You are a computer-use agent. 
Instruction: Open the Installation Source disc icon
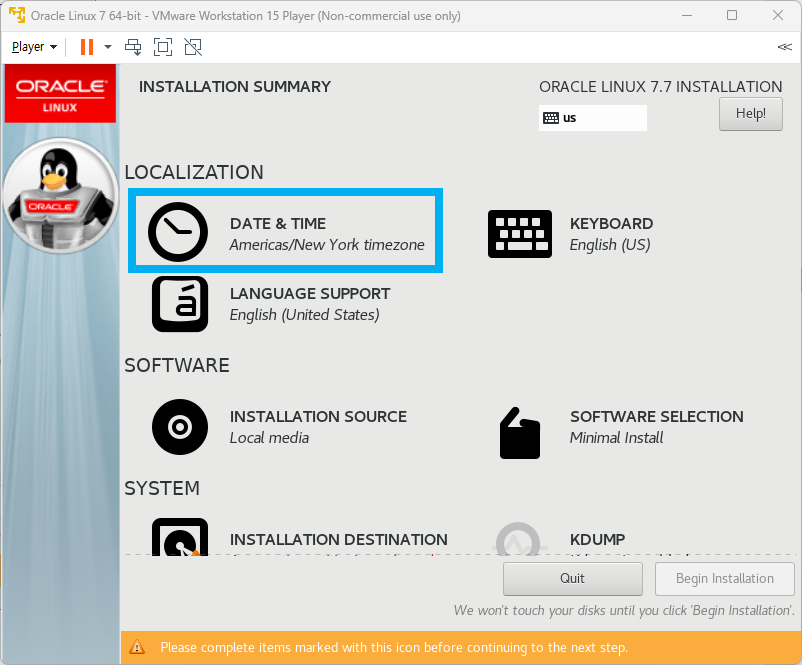coord(180,427)
